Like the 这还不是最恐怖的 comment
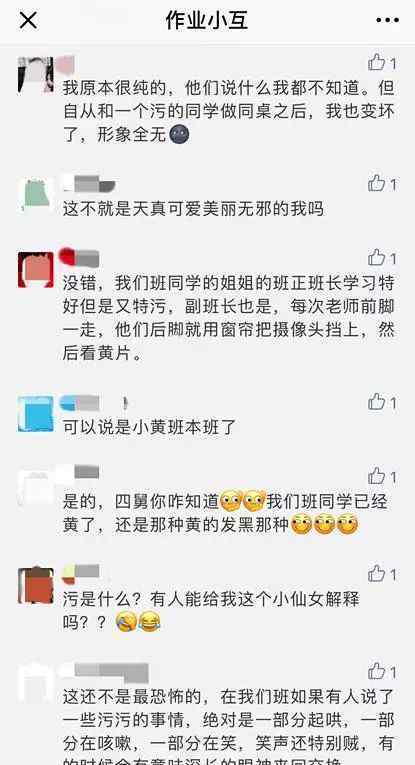Image resolution: width=415 pixels, height=765 pixels. click(382, 671)
